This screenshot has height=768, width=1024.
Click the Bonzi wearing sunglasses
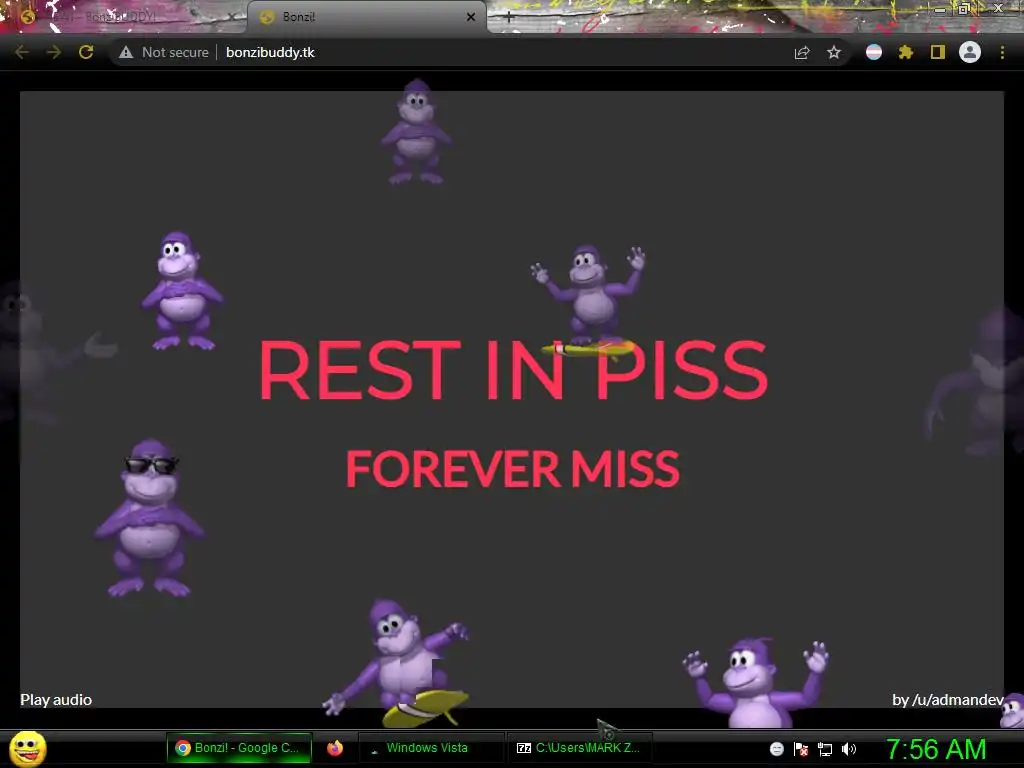[x=150, y=517]
